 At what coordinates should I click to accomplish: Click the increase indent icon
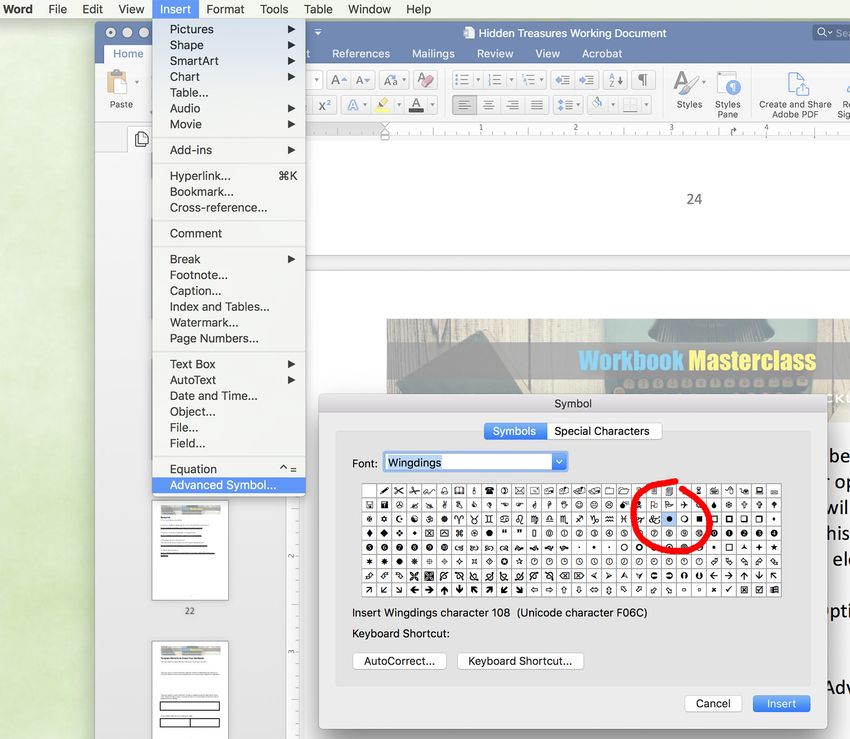[587, 80]
